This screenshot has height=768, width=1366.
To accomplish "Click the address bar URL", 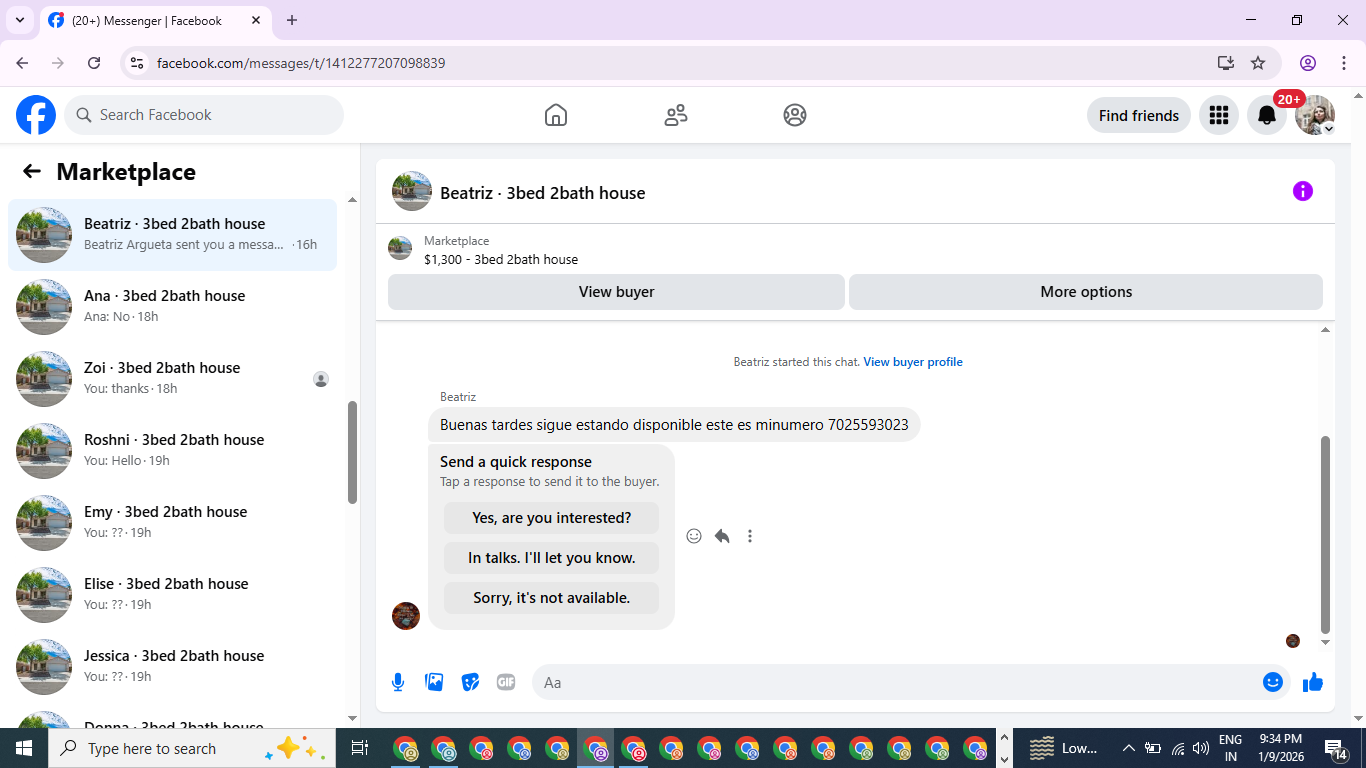I will [301, 63].
